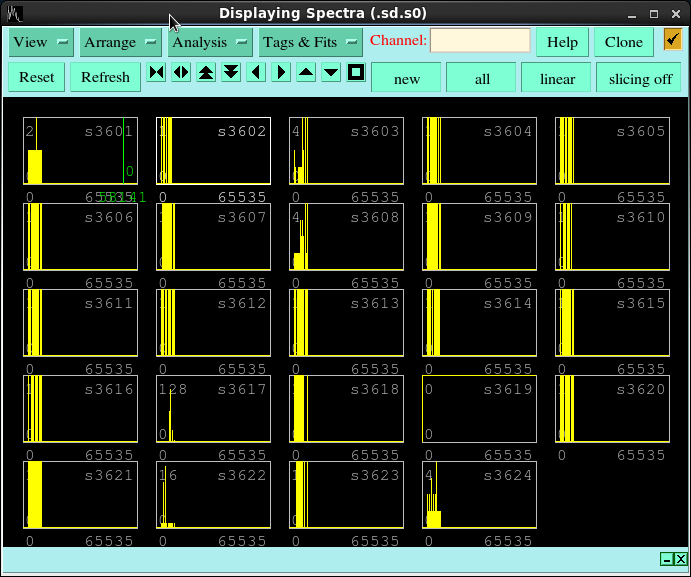The image size is (691, 577).
Task: Click the right arrow pan icon
Action: [281, 72]
